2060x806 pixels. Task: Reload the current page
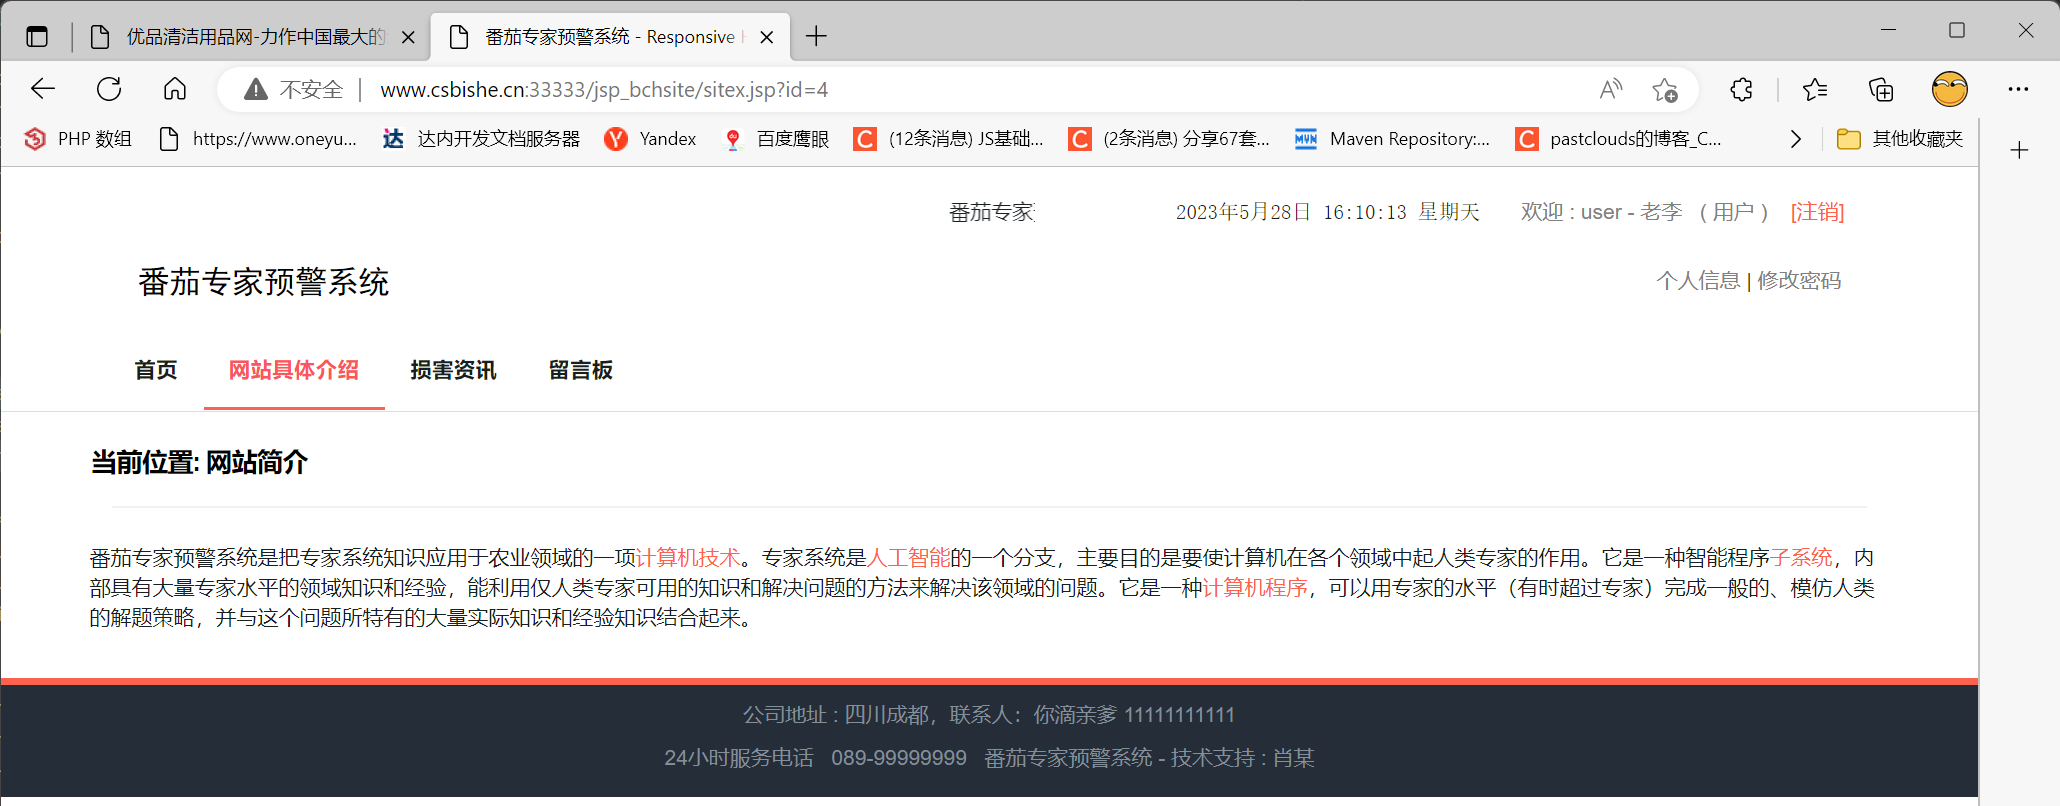(x=109, y=89)
